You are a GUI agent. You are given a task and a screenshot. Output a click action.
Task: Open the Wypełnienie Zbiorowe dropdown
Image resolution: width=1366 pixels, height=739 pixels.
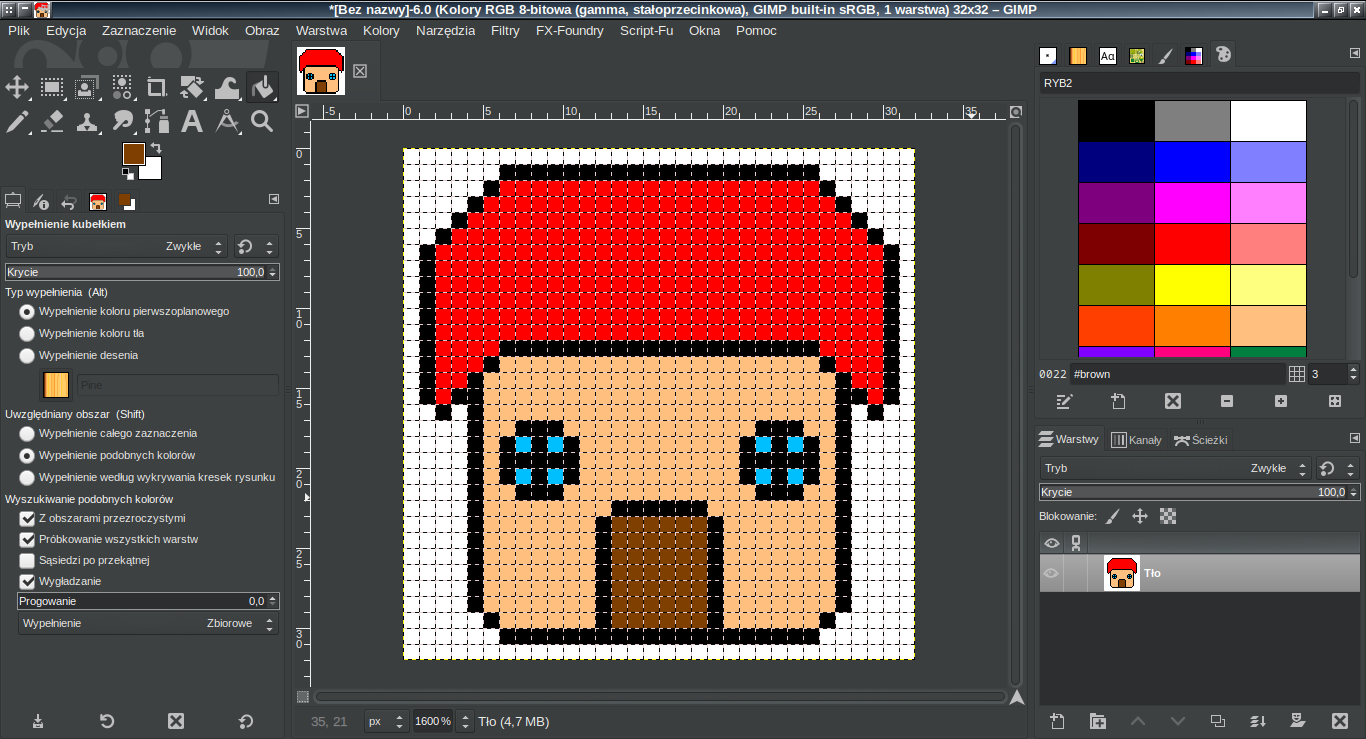pyautogui.click(x=148, y=624)
